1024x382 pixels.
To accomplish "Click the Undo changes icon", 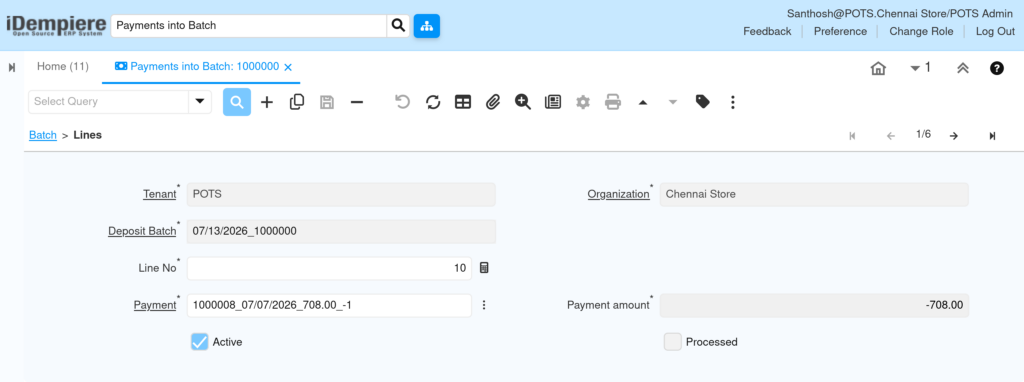I will coord(403,102).
